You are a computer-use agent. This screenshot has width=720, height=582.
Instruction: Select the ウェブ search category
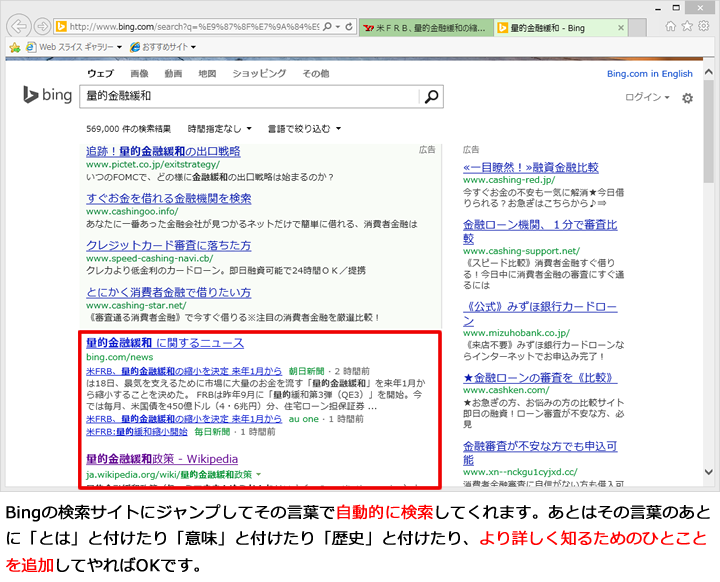pyautogui.click(x=100, y=73)
